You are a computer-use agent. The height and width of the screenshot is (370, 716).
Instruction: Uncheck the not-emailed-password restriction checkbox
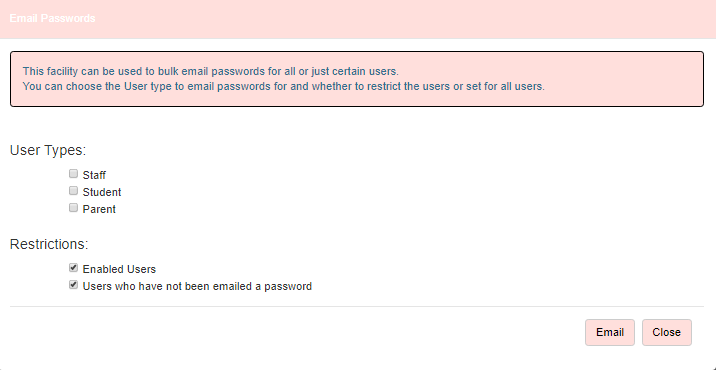74,285
